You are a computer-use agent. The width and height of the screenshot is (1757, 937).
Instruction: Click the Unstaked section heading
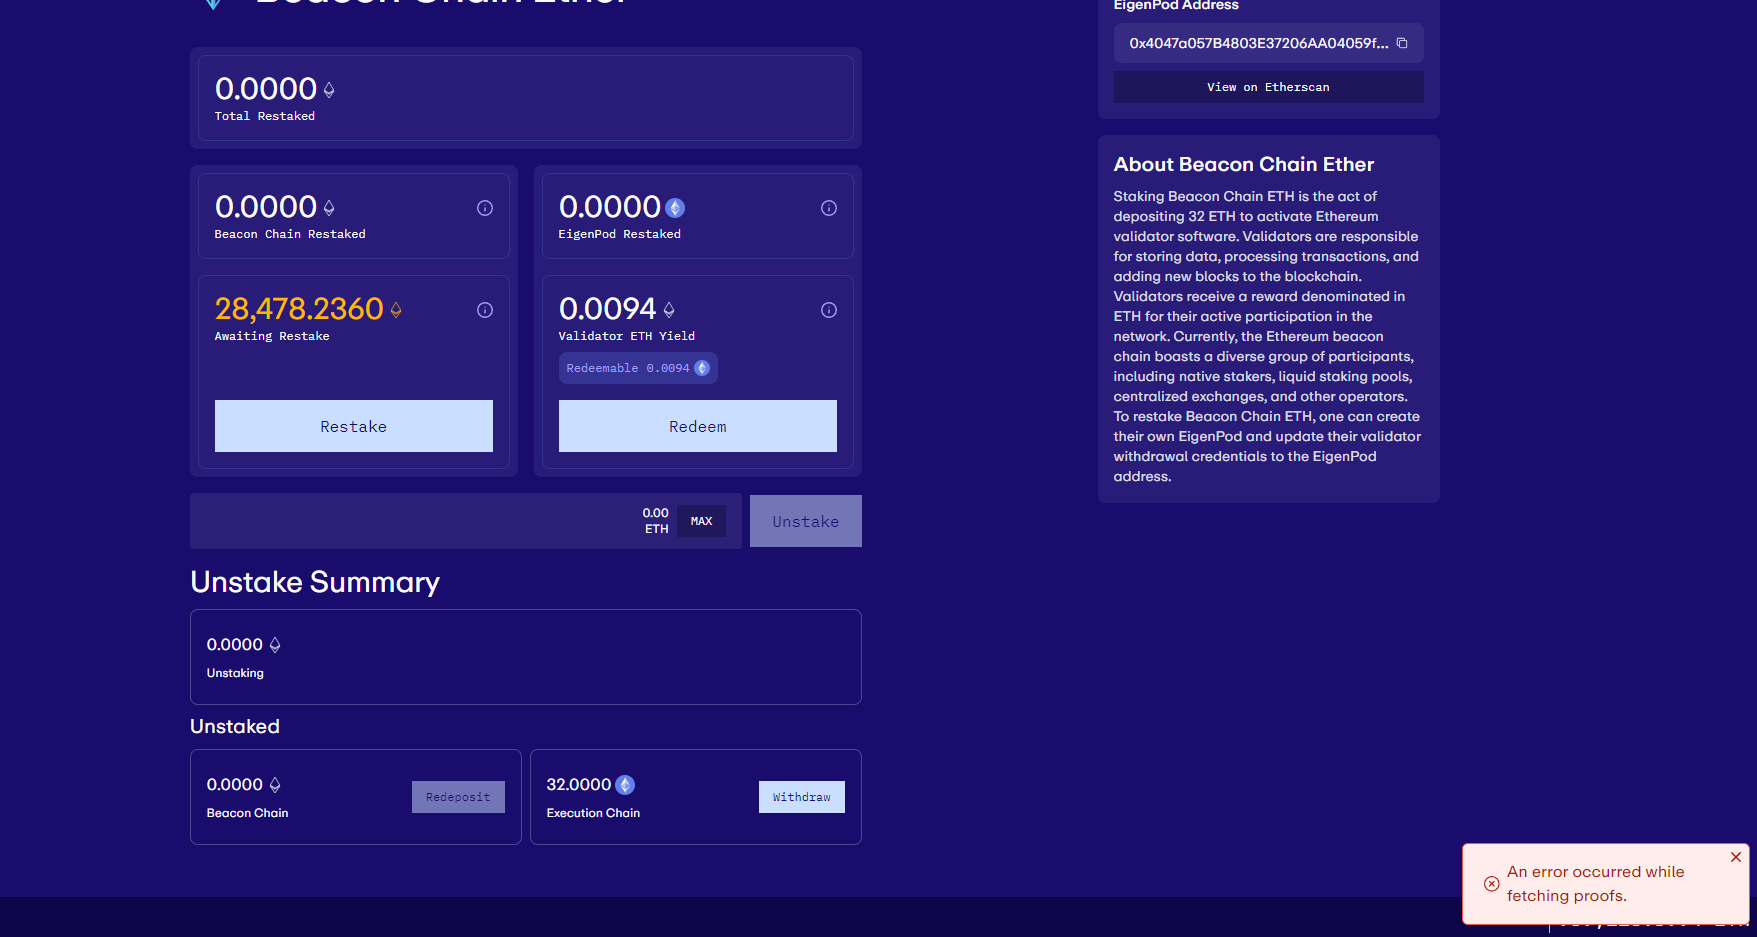(235, 727)
